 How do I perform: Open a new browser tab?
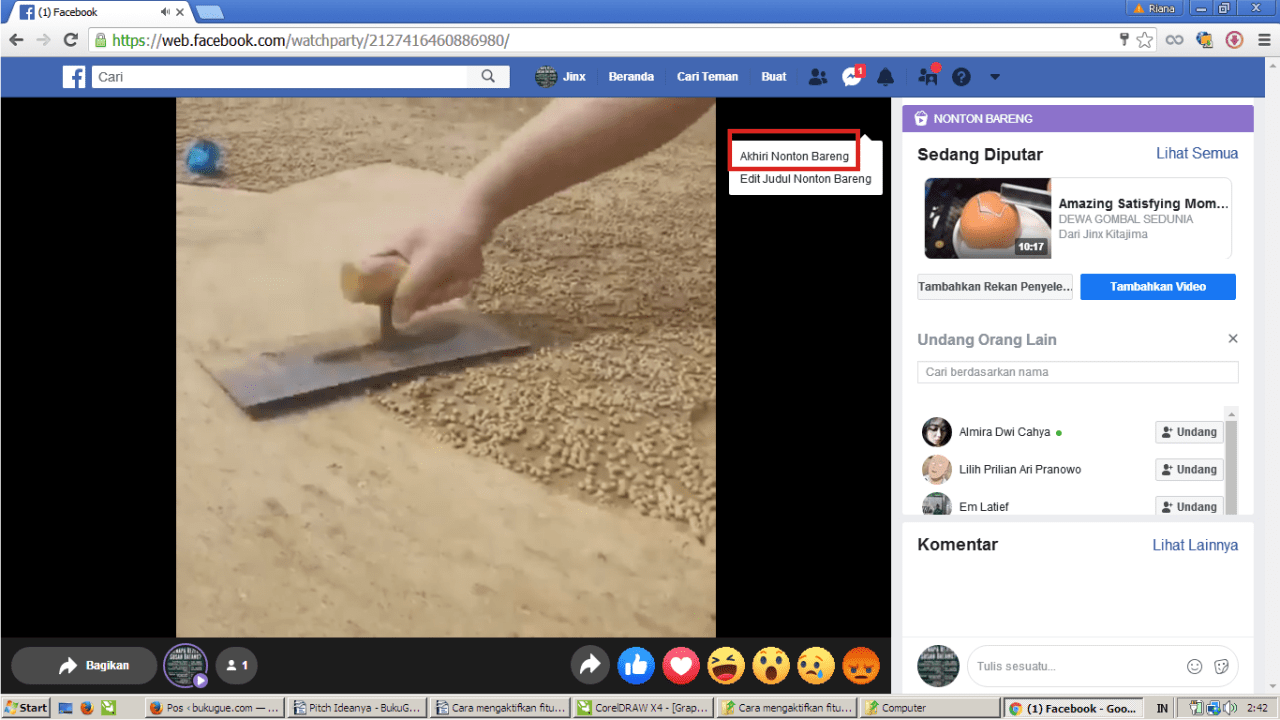click(x=209, y=12)
